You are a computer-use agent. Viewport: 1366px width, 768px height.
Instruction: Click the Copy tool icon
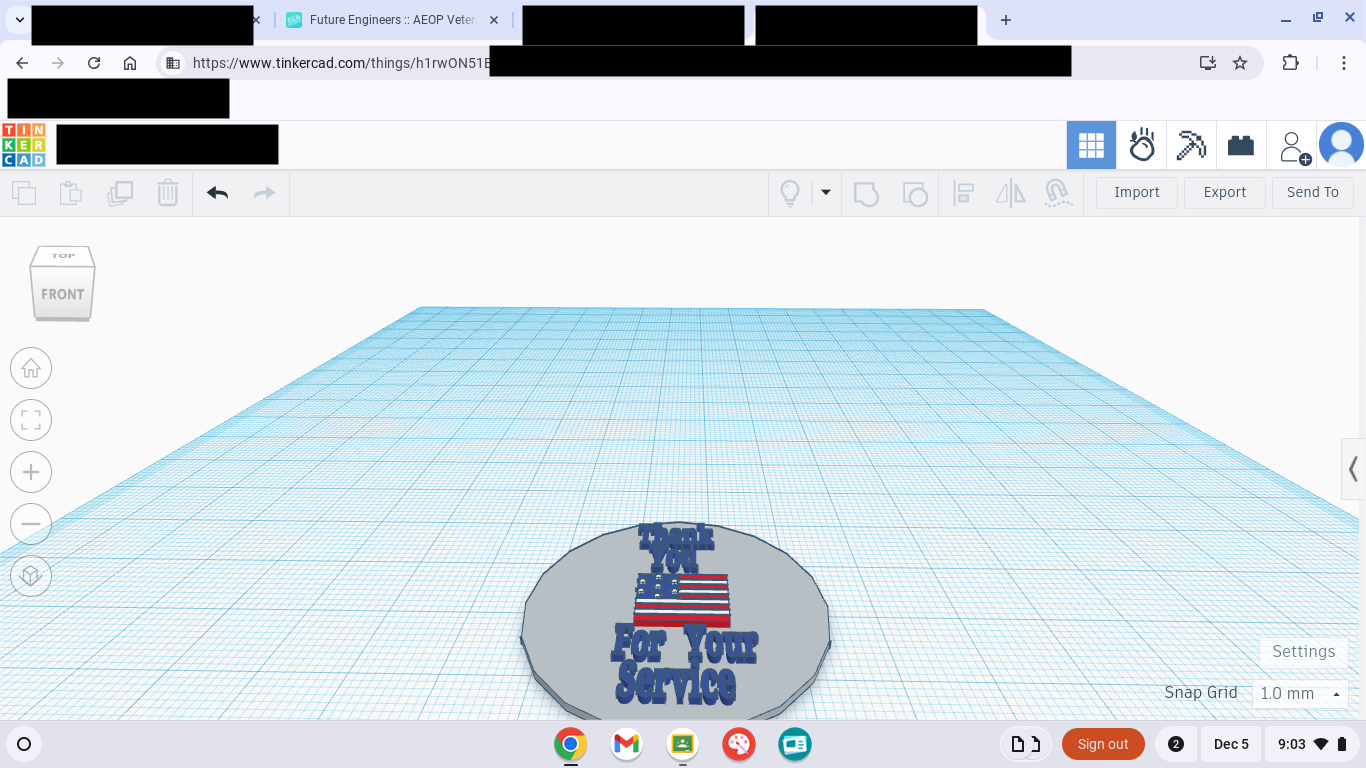click(x=24, y=193)
